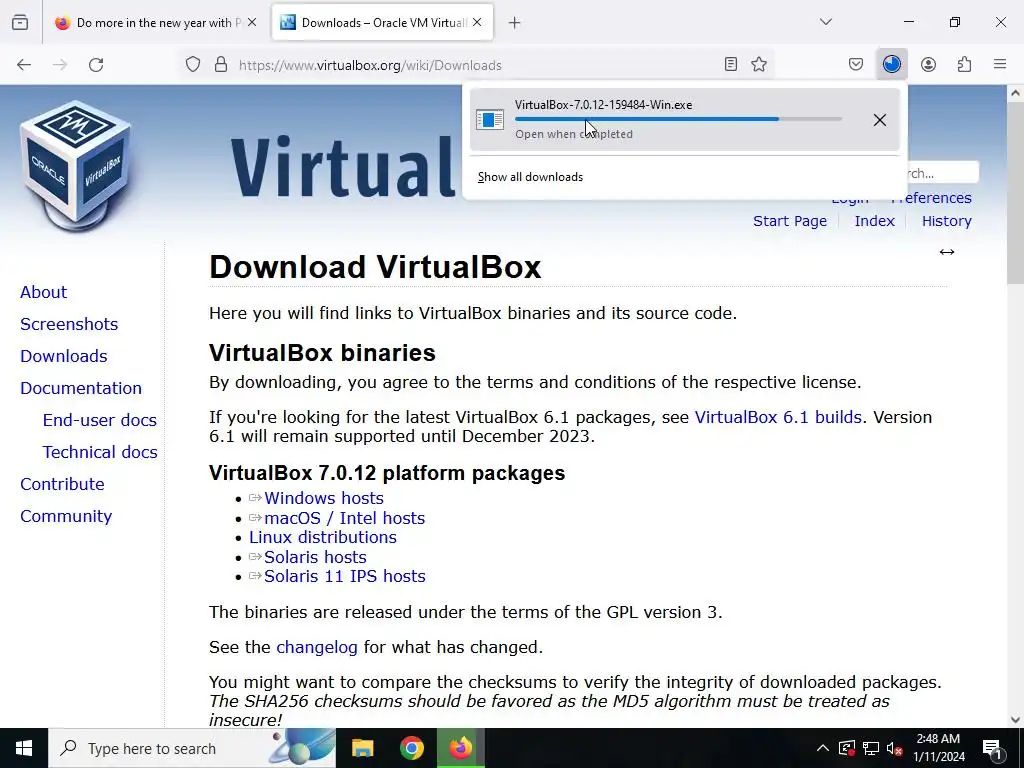Image resolution: width=1024 pixels, height=768 pixels.
Task: Open Windows Start menu
Action: point(24,748)
